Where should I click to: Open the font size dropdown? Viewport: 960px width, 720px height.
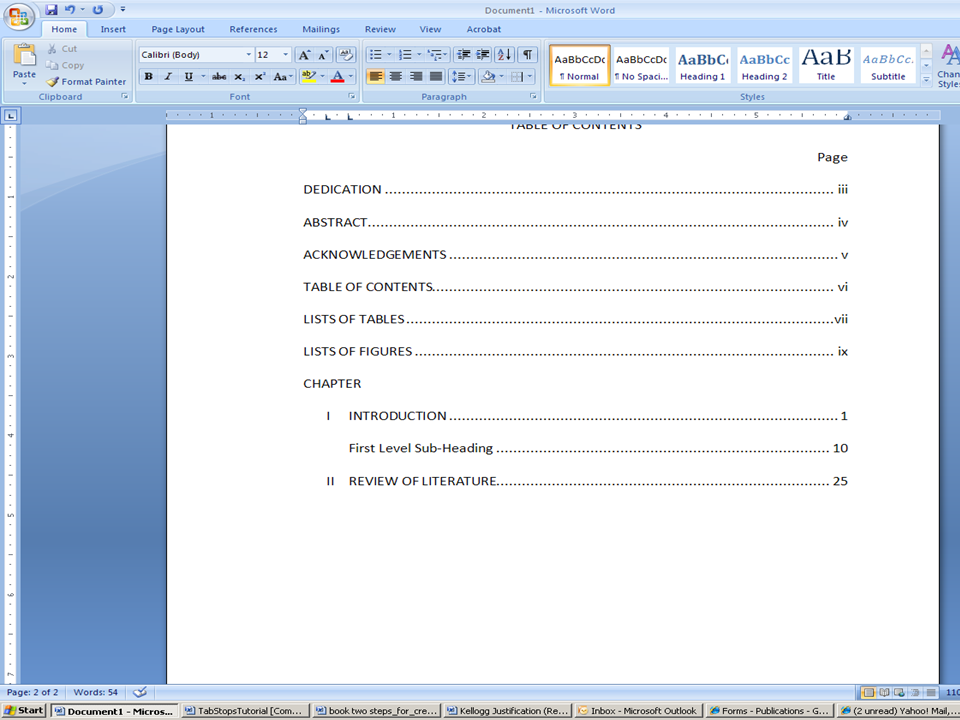point(285,55)
